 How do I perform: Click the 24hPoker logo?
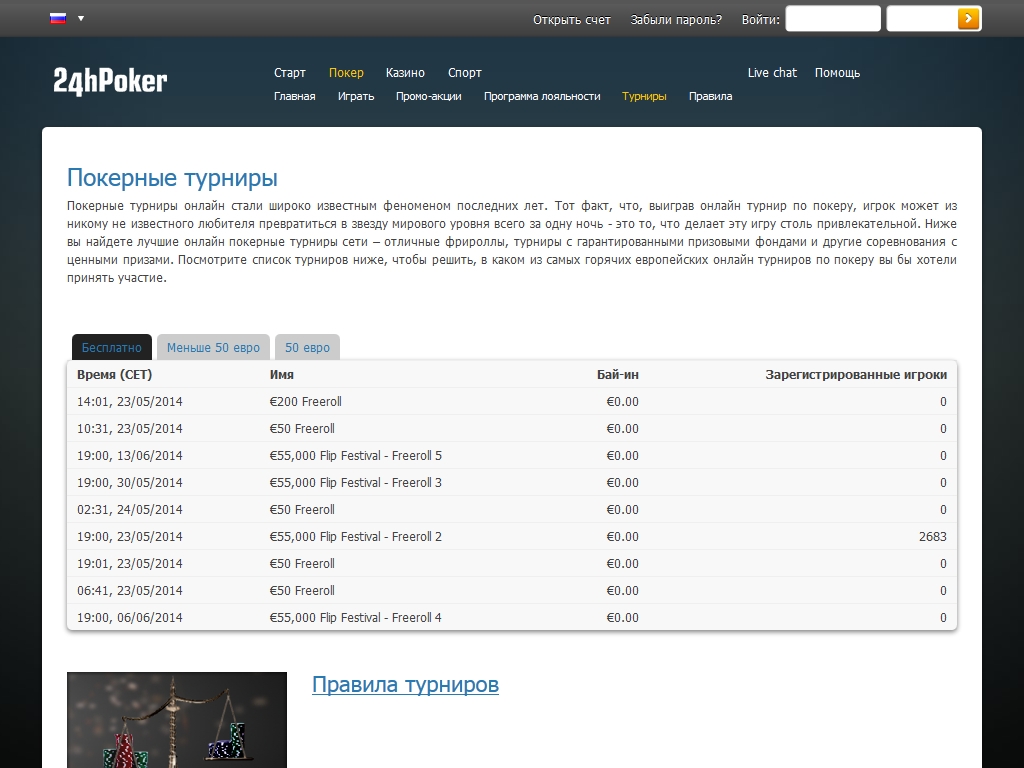pyautogui.click(x=110, y=81)
